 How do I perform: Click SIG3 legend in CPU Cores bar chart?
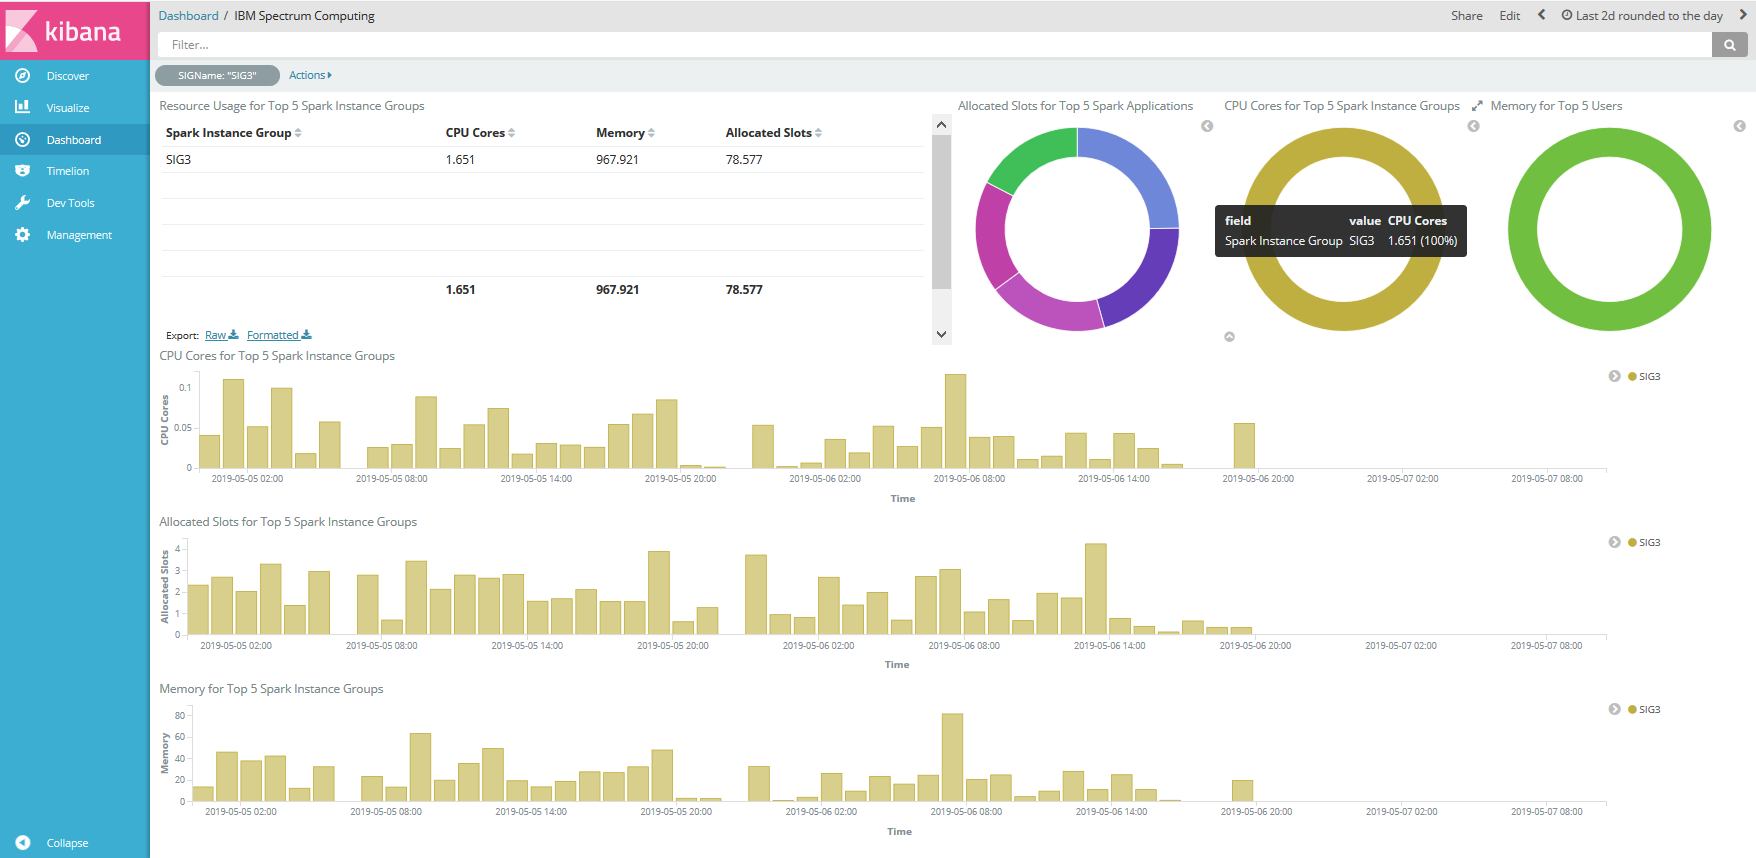point(1644,377)
